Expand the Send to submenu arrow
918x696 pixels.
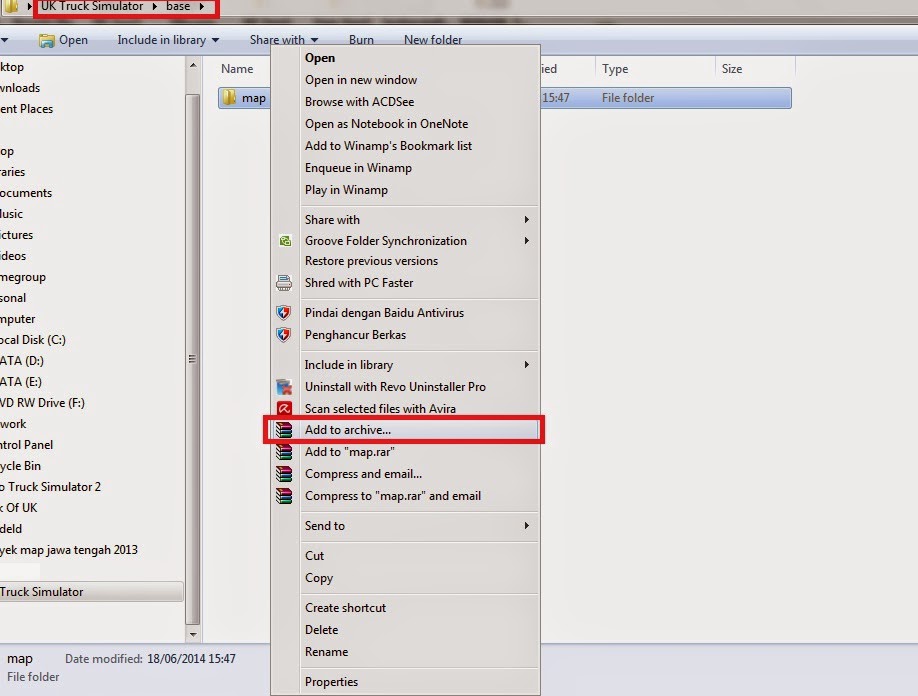click(527, 526)
